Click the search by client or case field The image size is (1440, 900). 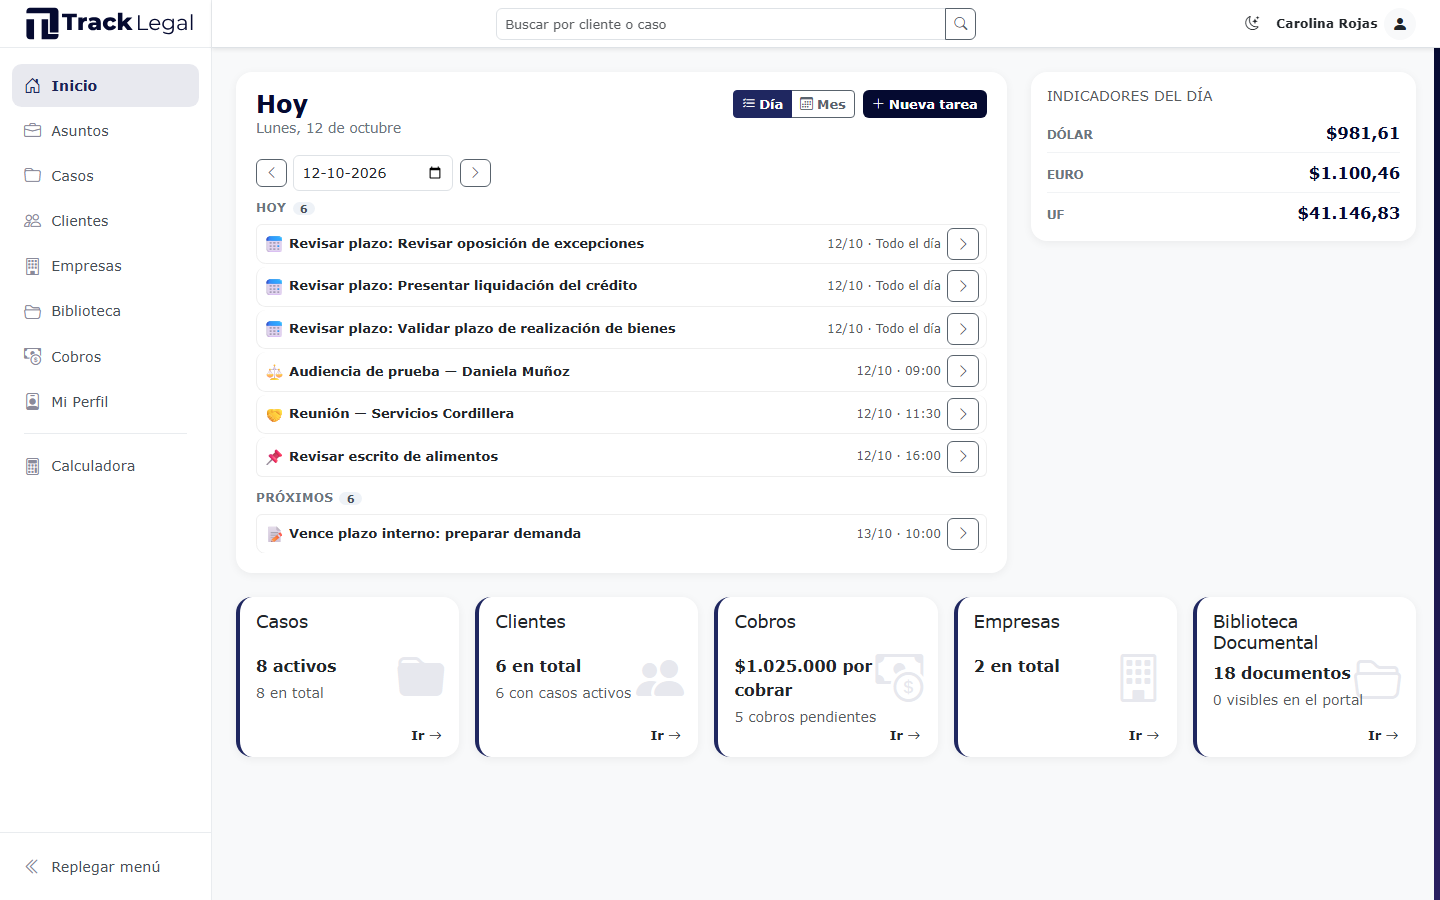coord(721,24)
